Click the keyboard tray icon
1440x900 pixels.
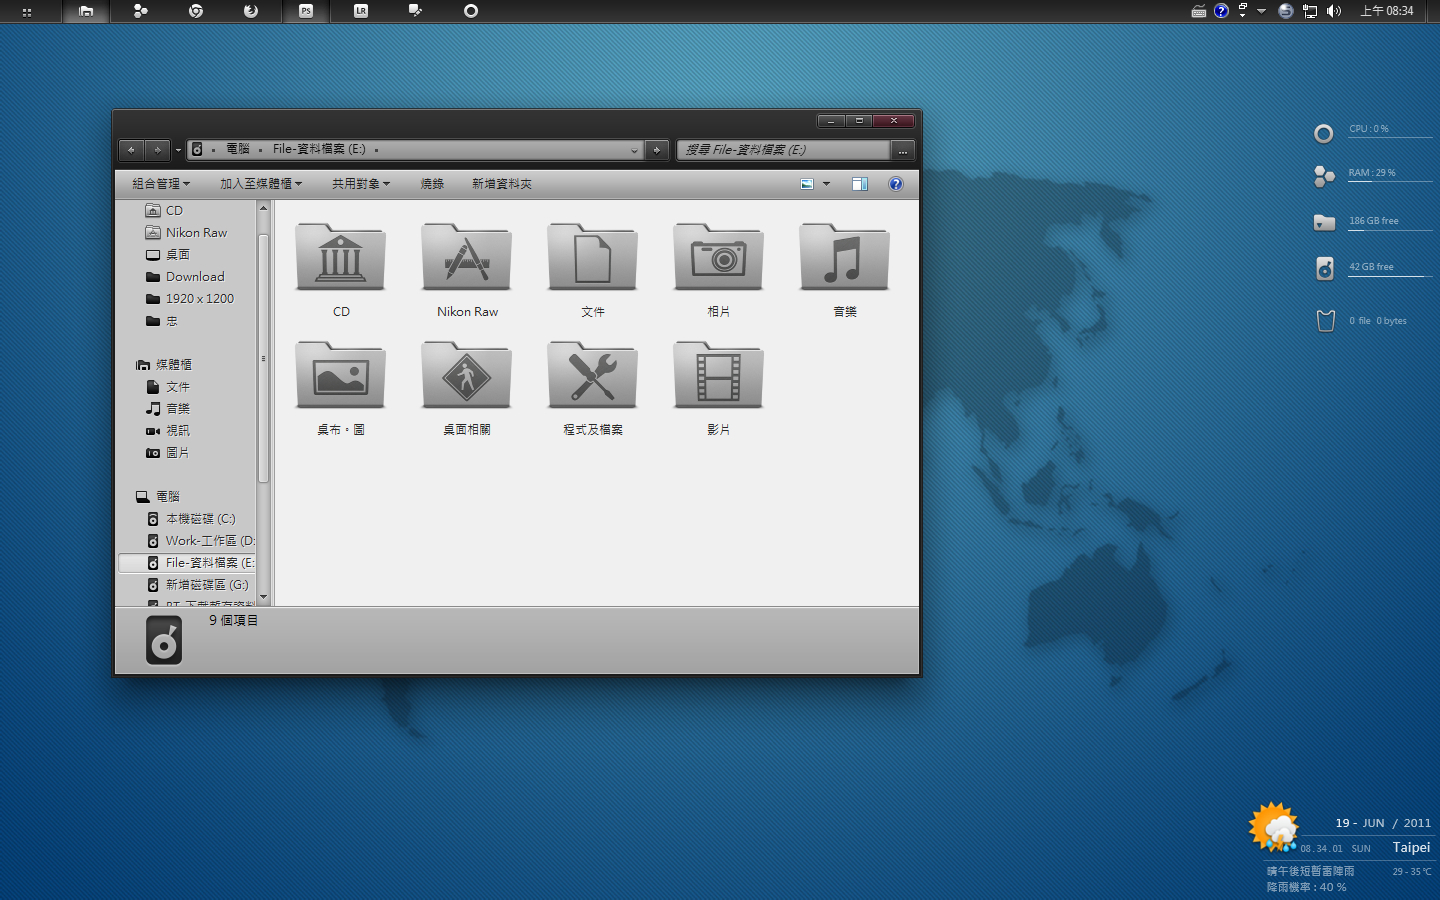[1199, 11]
